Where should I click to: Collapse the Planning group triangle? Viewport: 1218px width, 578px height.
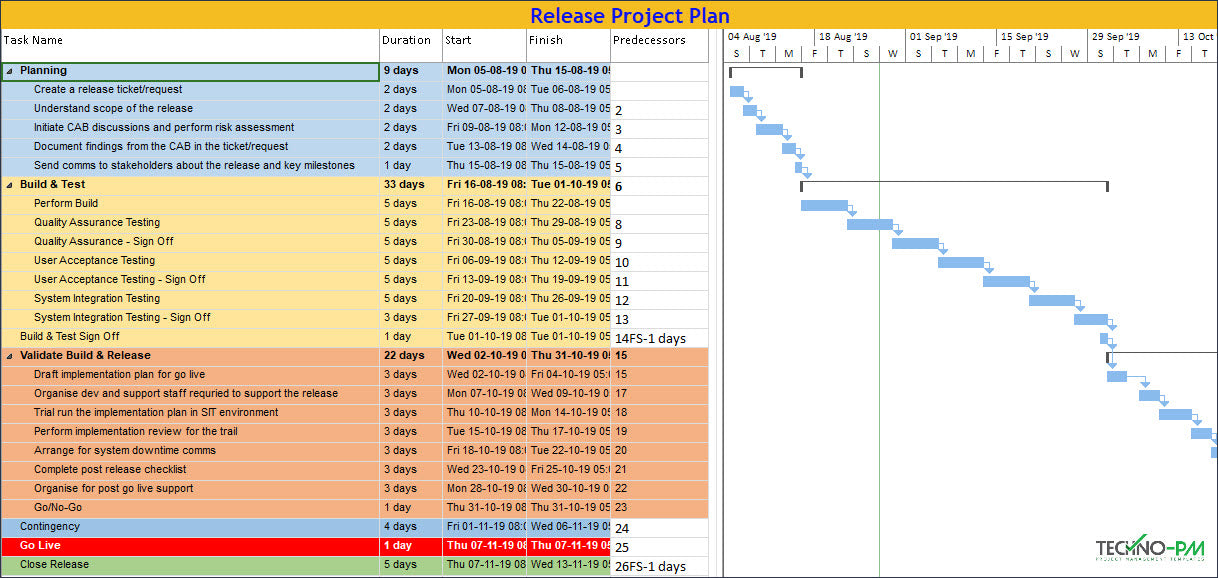click(9, 70)
